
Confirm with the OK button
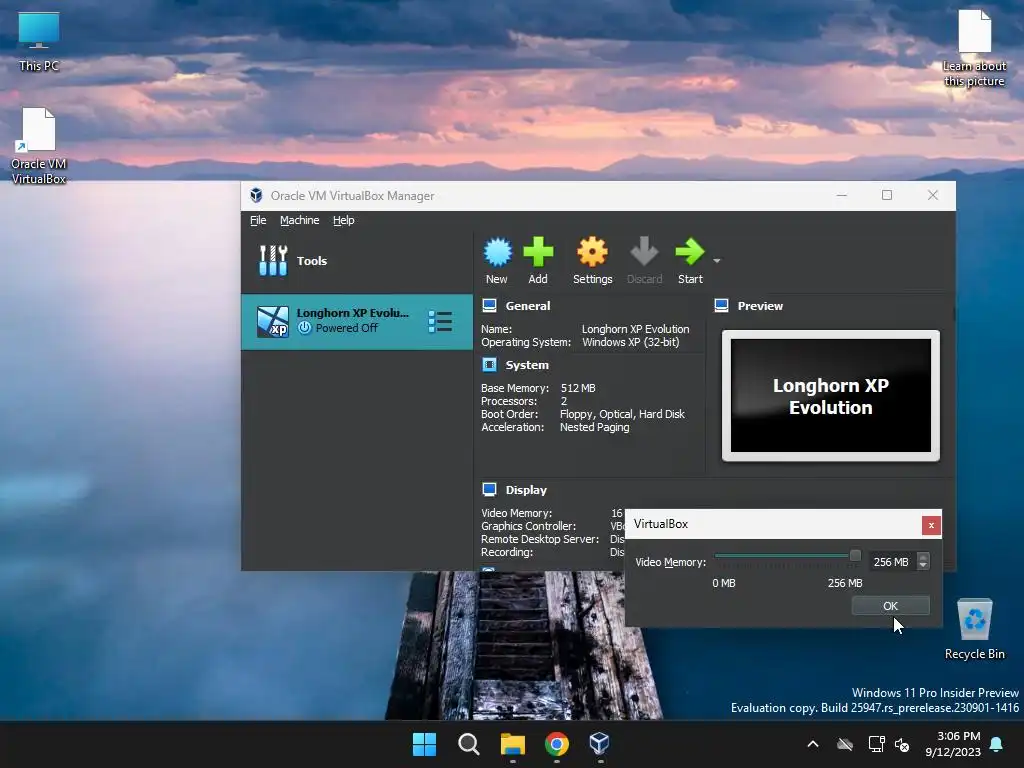click(891, 606)
